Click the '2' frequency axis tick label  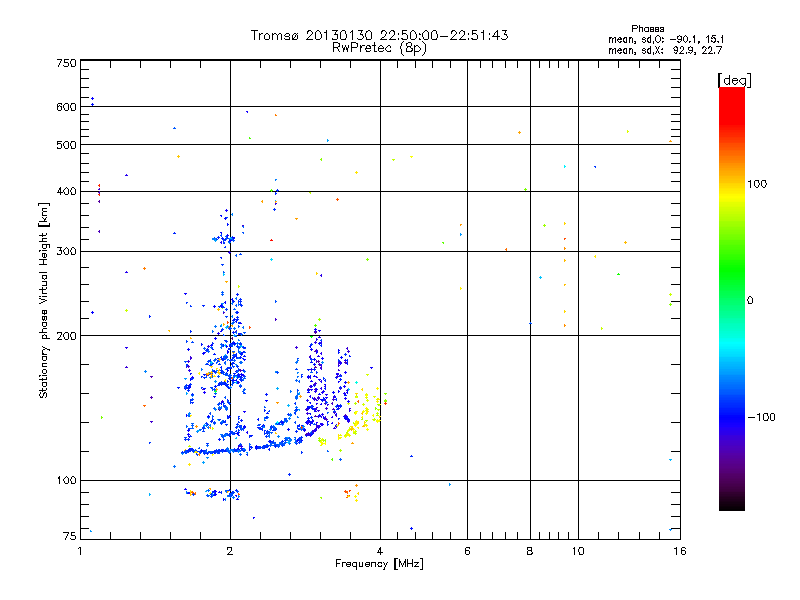pyautogui.click(x=230, y=551)
